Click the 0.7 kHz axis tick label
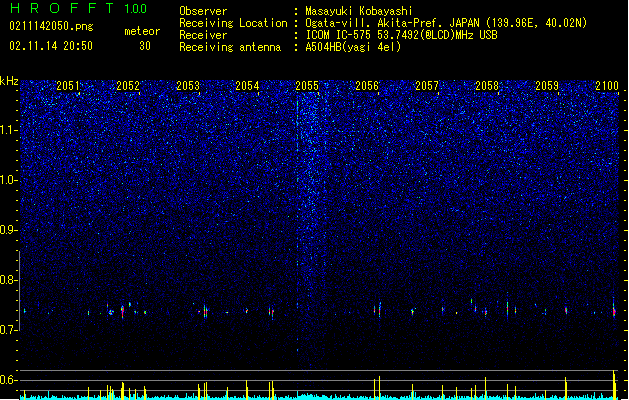Viewport: 629px width, 400px height. click(9, 330)
